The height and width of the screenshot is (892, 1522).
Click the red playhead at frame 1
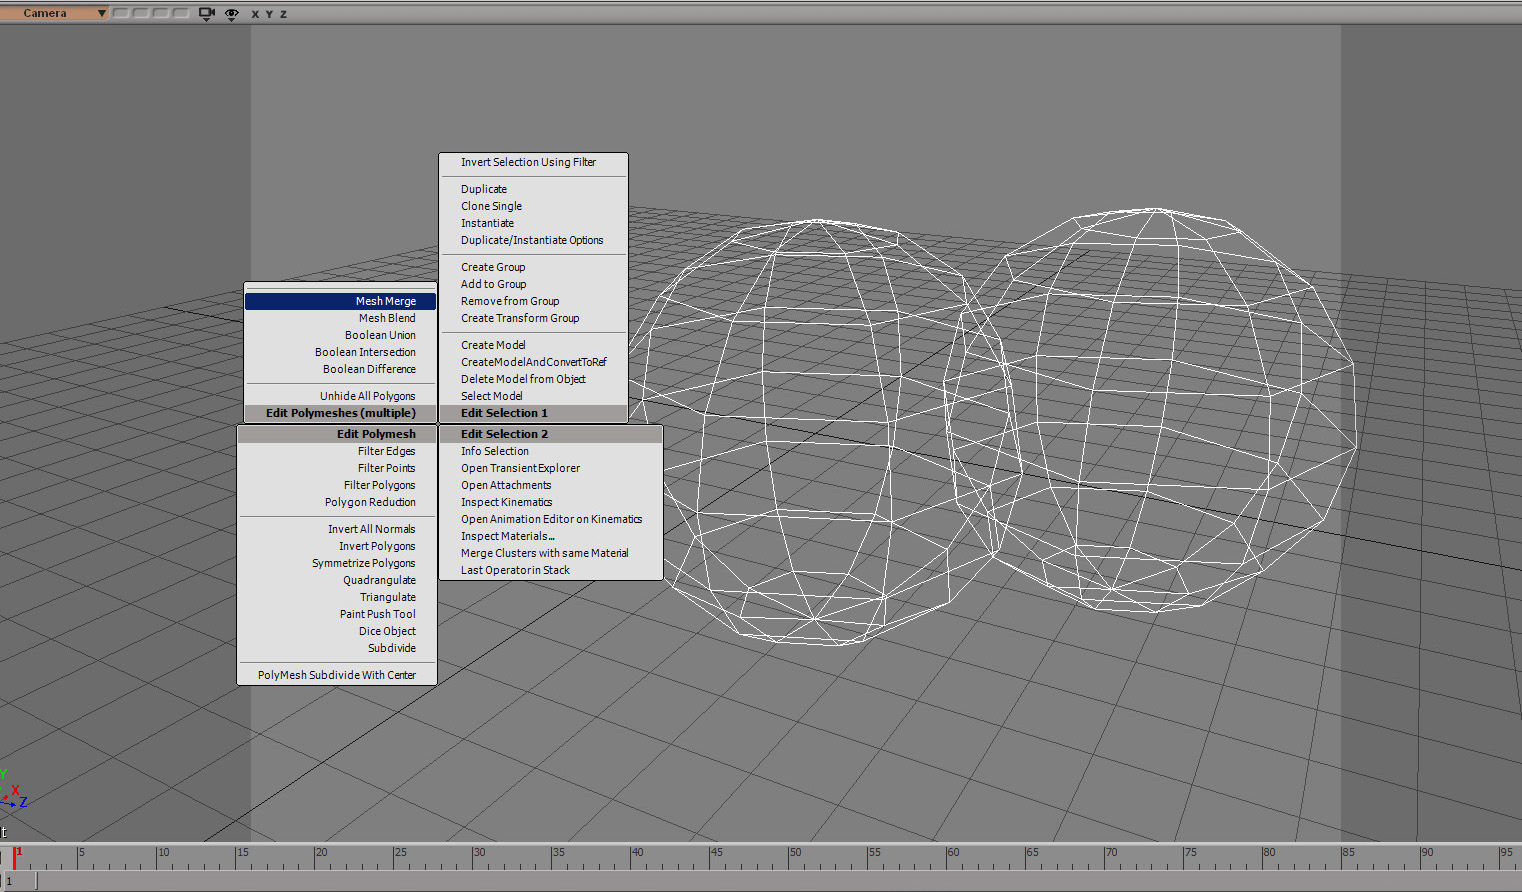click(x=14, y=857)
